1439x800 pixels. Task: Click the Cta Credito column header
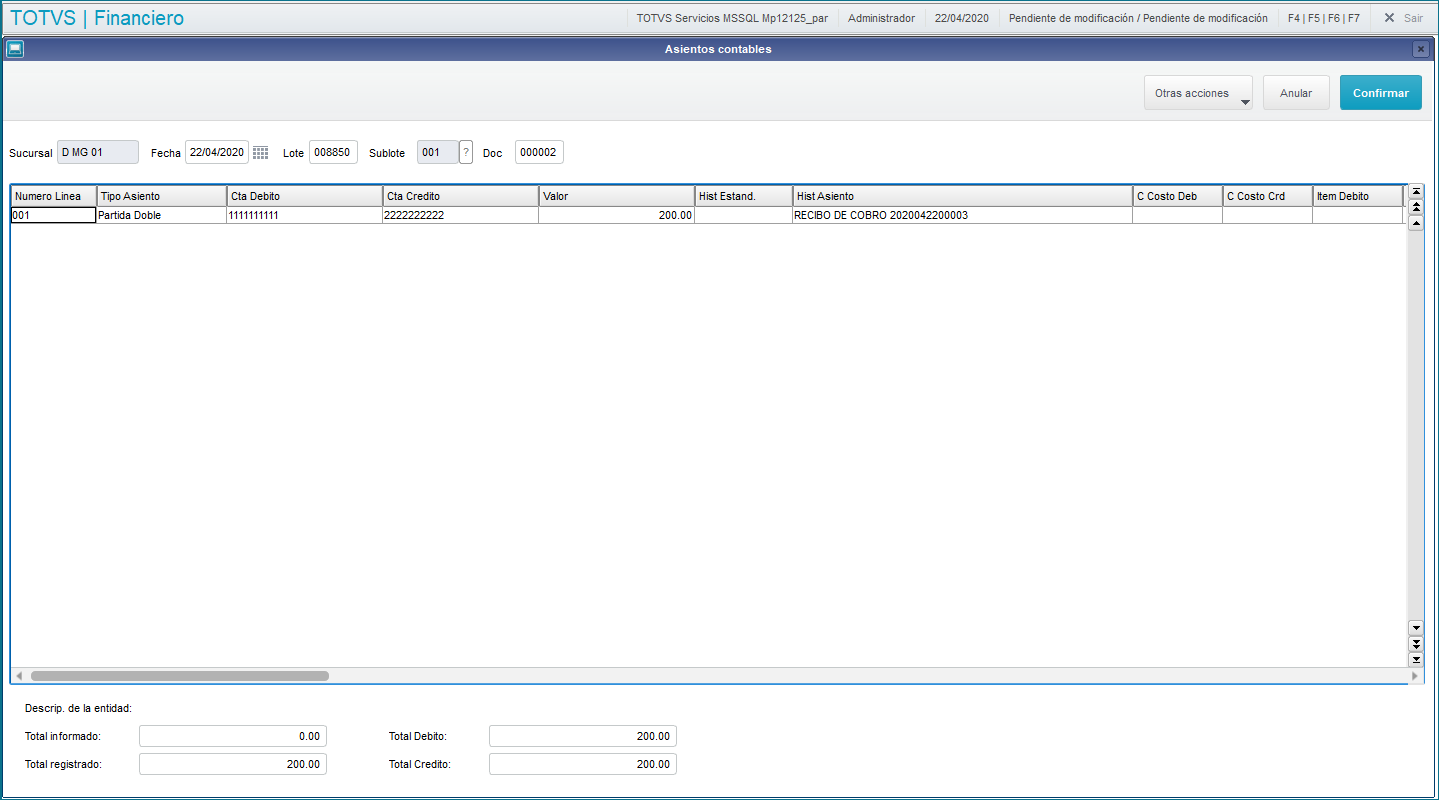[461, 196]
